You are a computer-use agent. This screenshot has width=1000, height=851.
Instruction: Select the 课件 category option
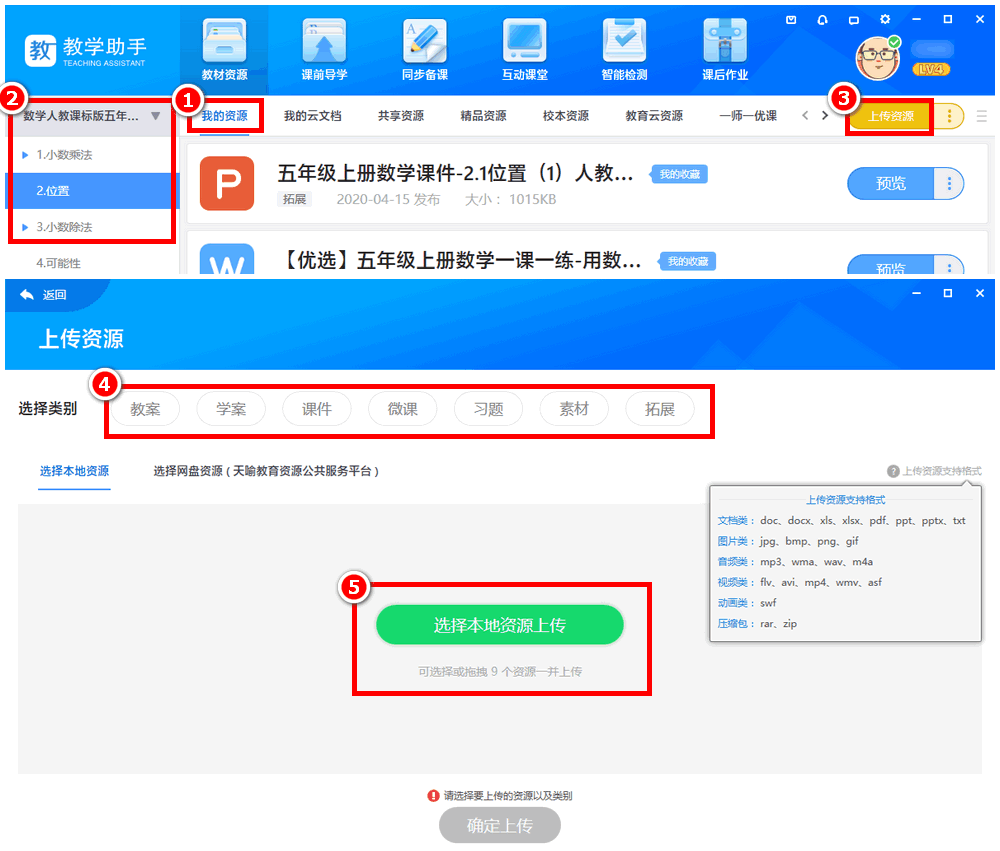pyautogui.click(x=317, y=409)
